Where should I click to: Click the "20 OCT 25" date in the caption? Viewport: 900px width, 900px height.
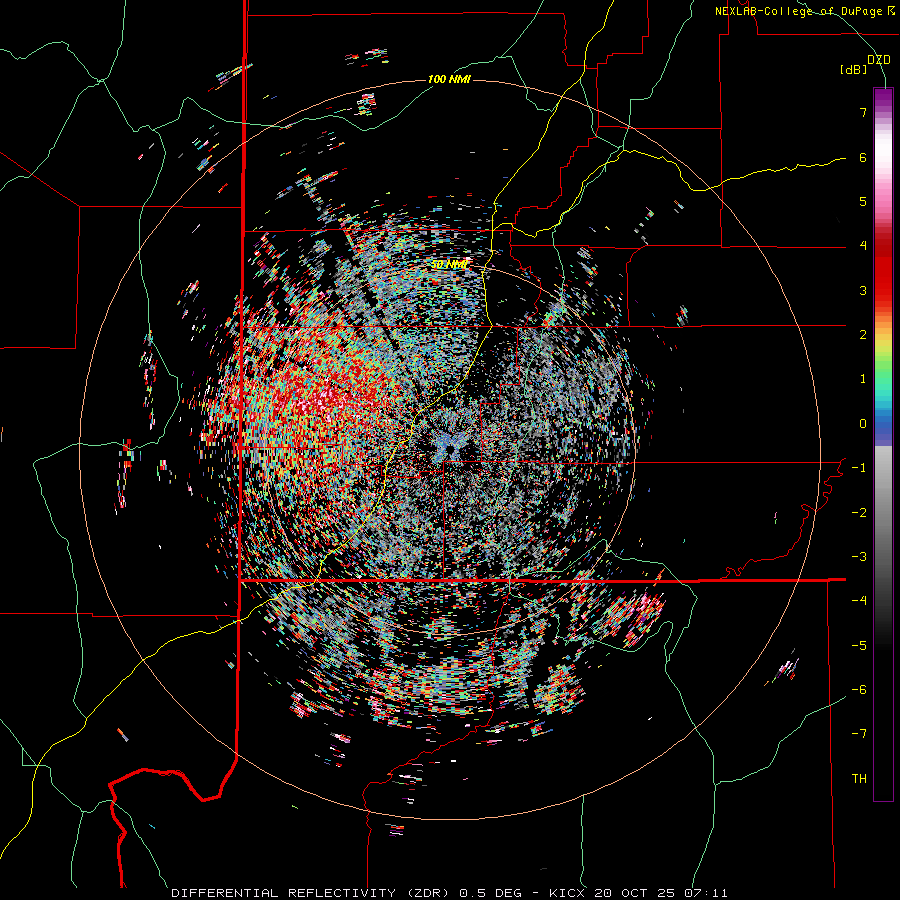[634, 893]
